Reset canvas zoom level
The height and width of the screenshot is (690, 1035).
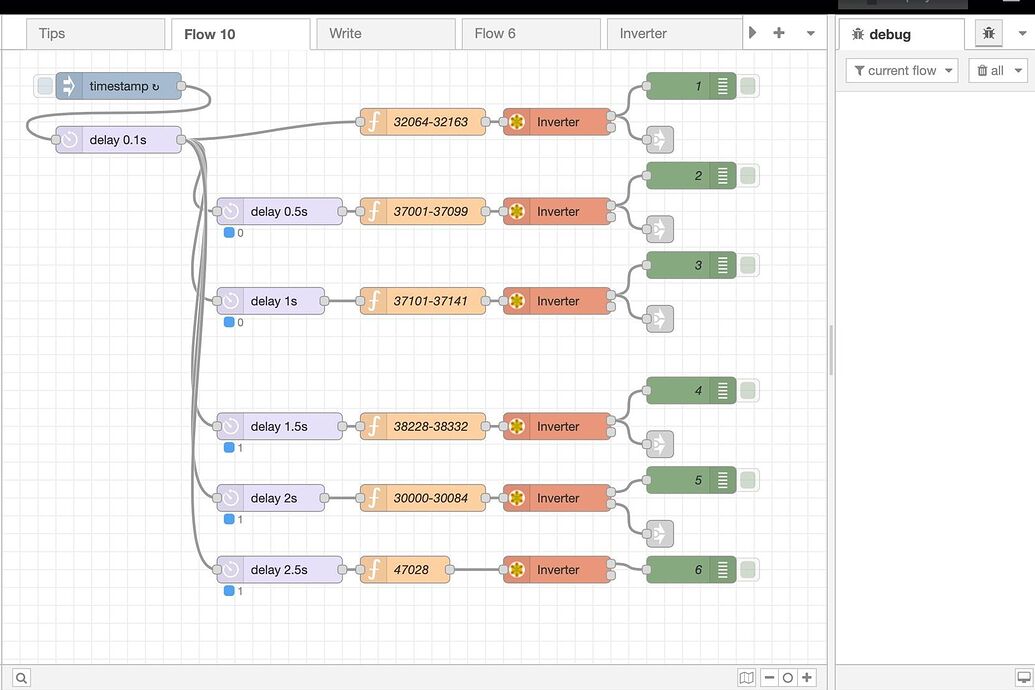click(787, 677)
